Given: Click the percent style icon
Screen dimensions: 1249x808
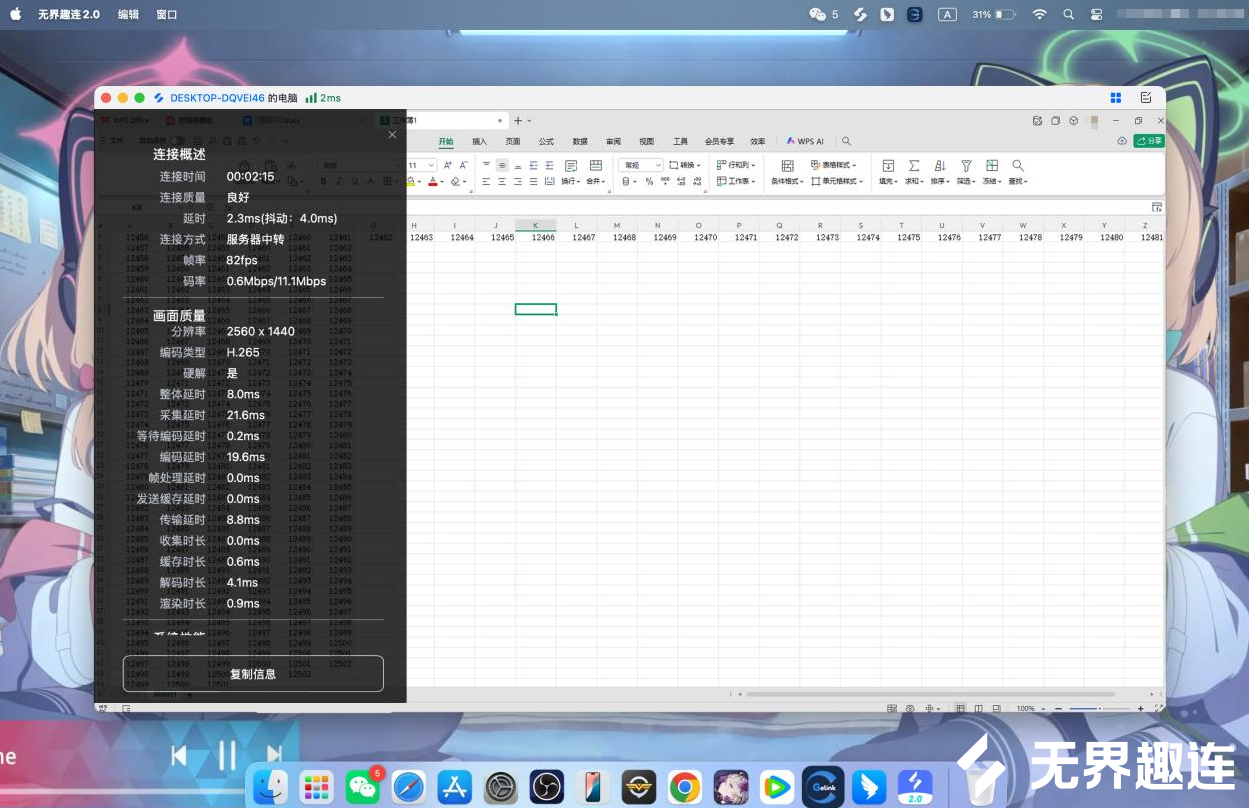Looking at the screenshot, I should tap(649, 182).
